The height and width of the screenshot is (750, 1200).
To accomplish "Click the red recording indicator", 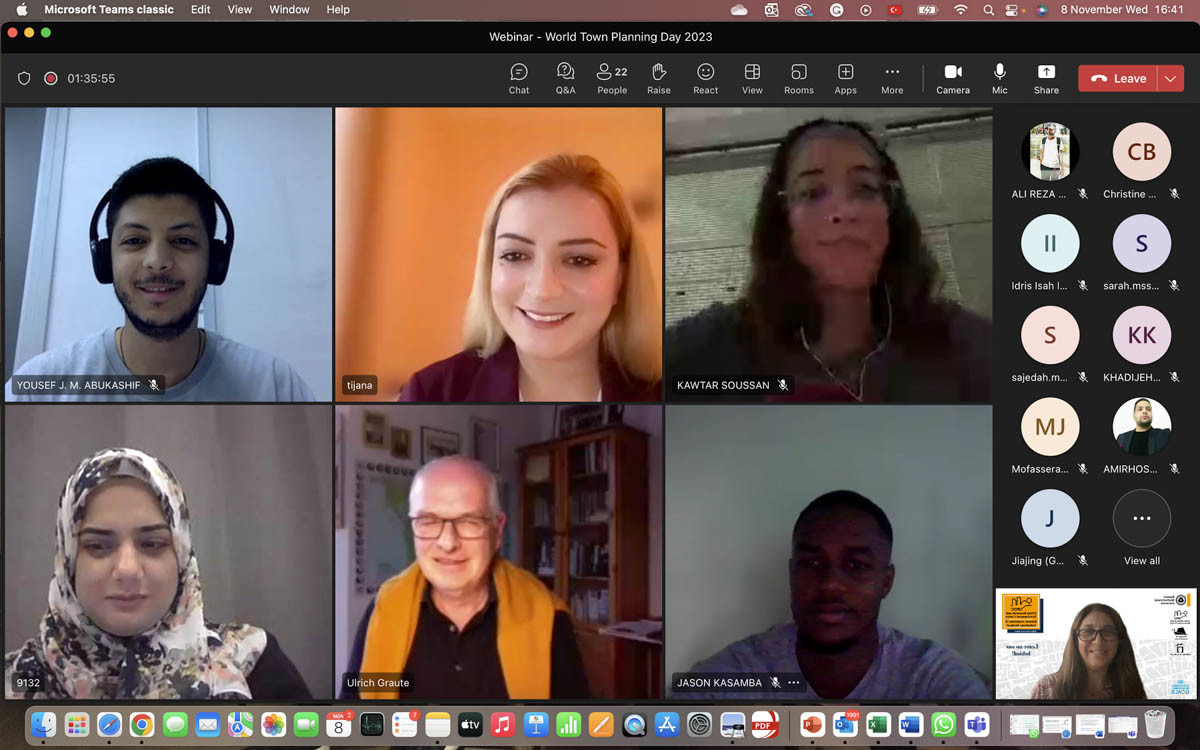I will click(x=51, y=79).
